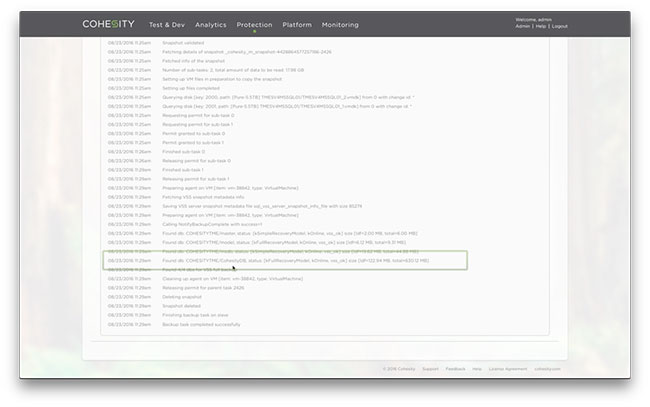
Task: Log out using the Logout link
Action: [560, 27]
